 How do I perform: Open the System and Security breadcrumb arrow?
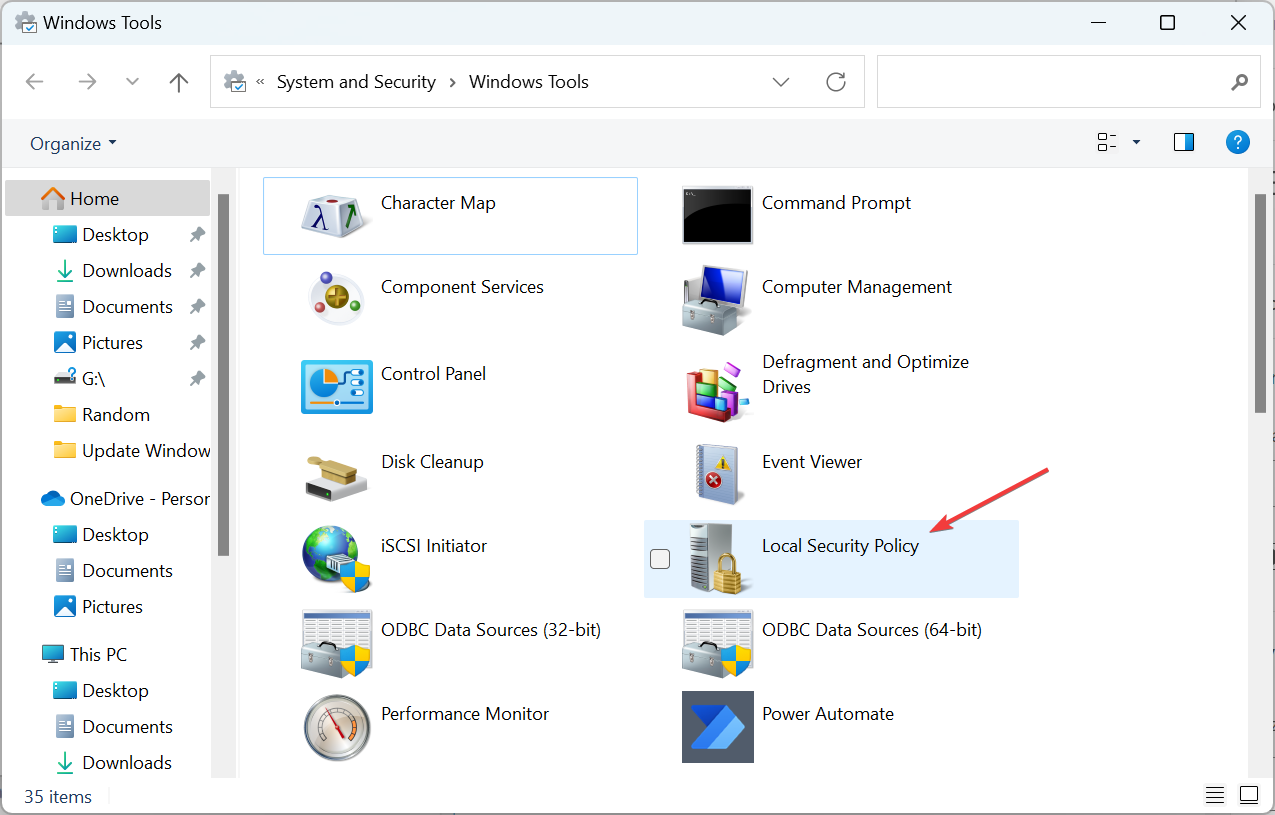point(452,82)
